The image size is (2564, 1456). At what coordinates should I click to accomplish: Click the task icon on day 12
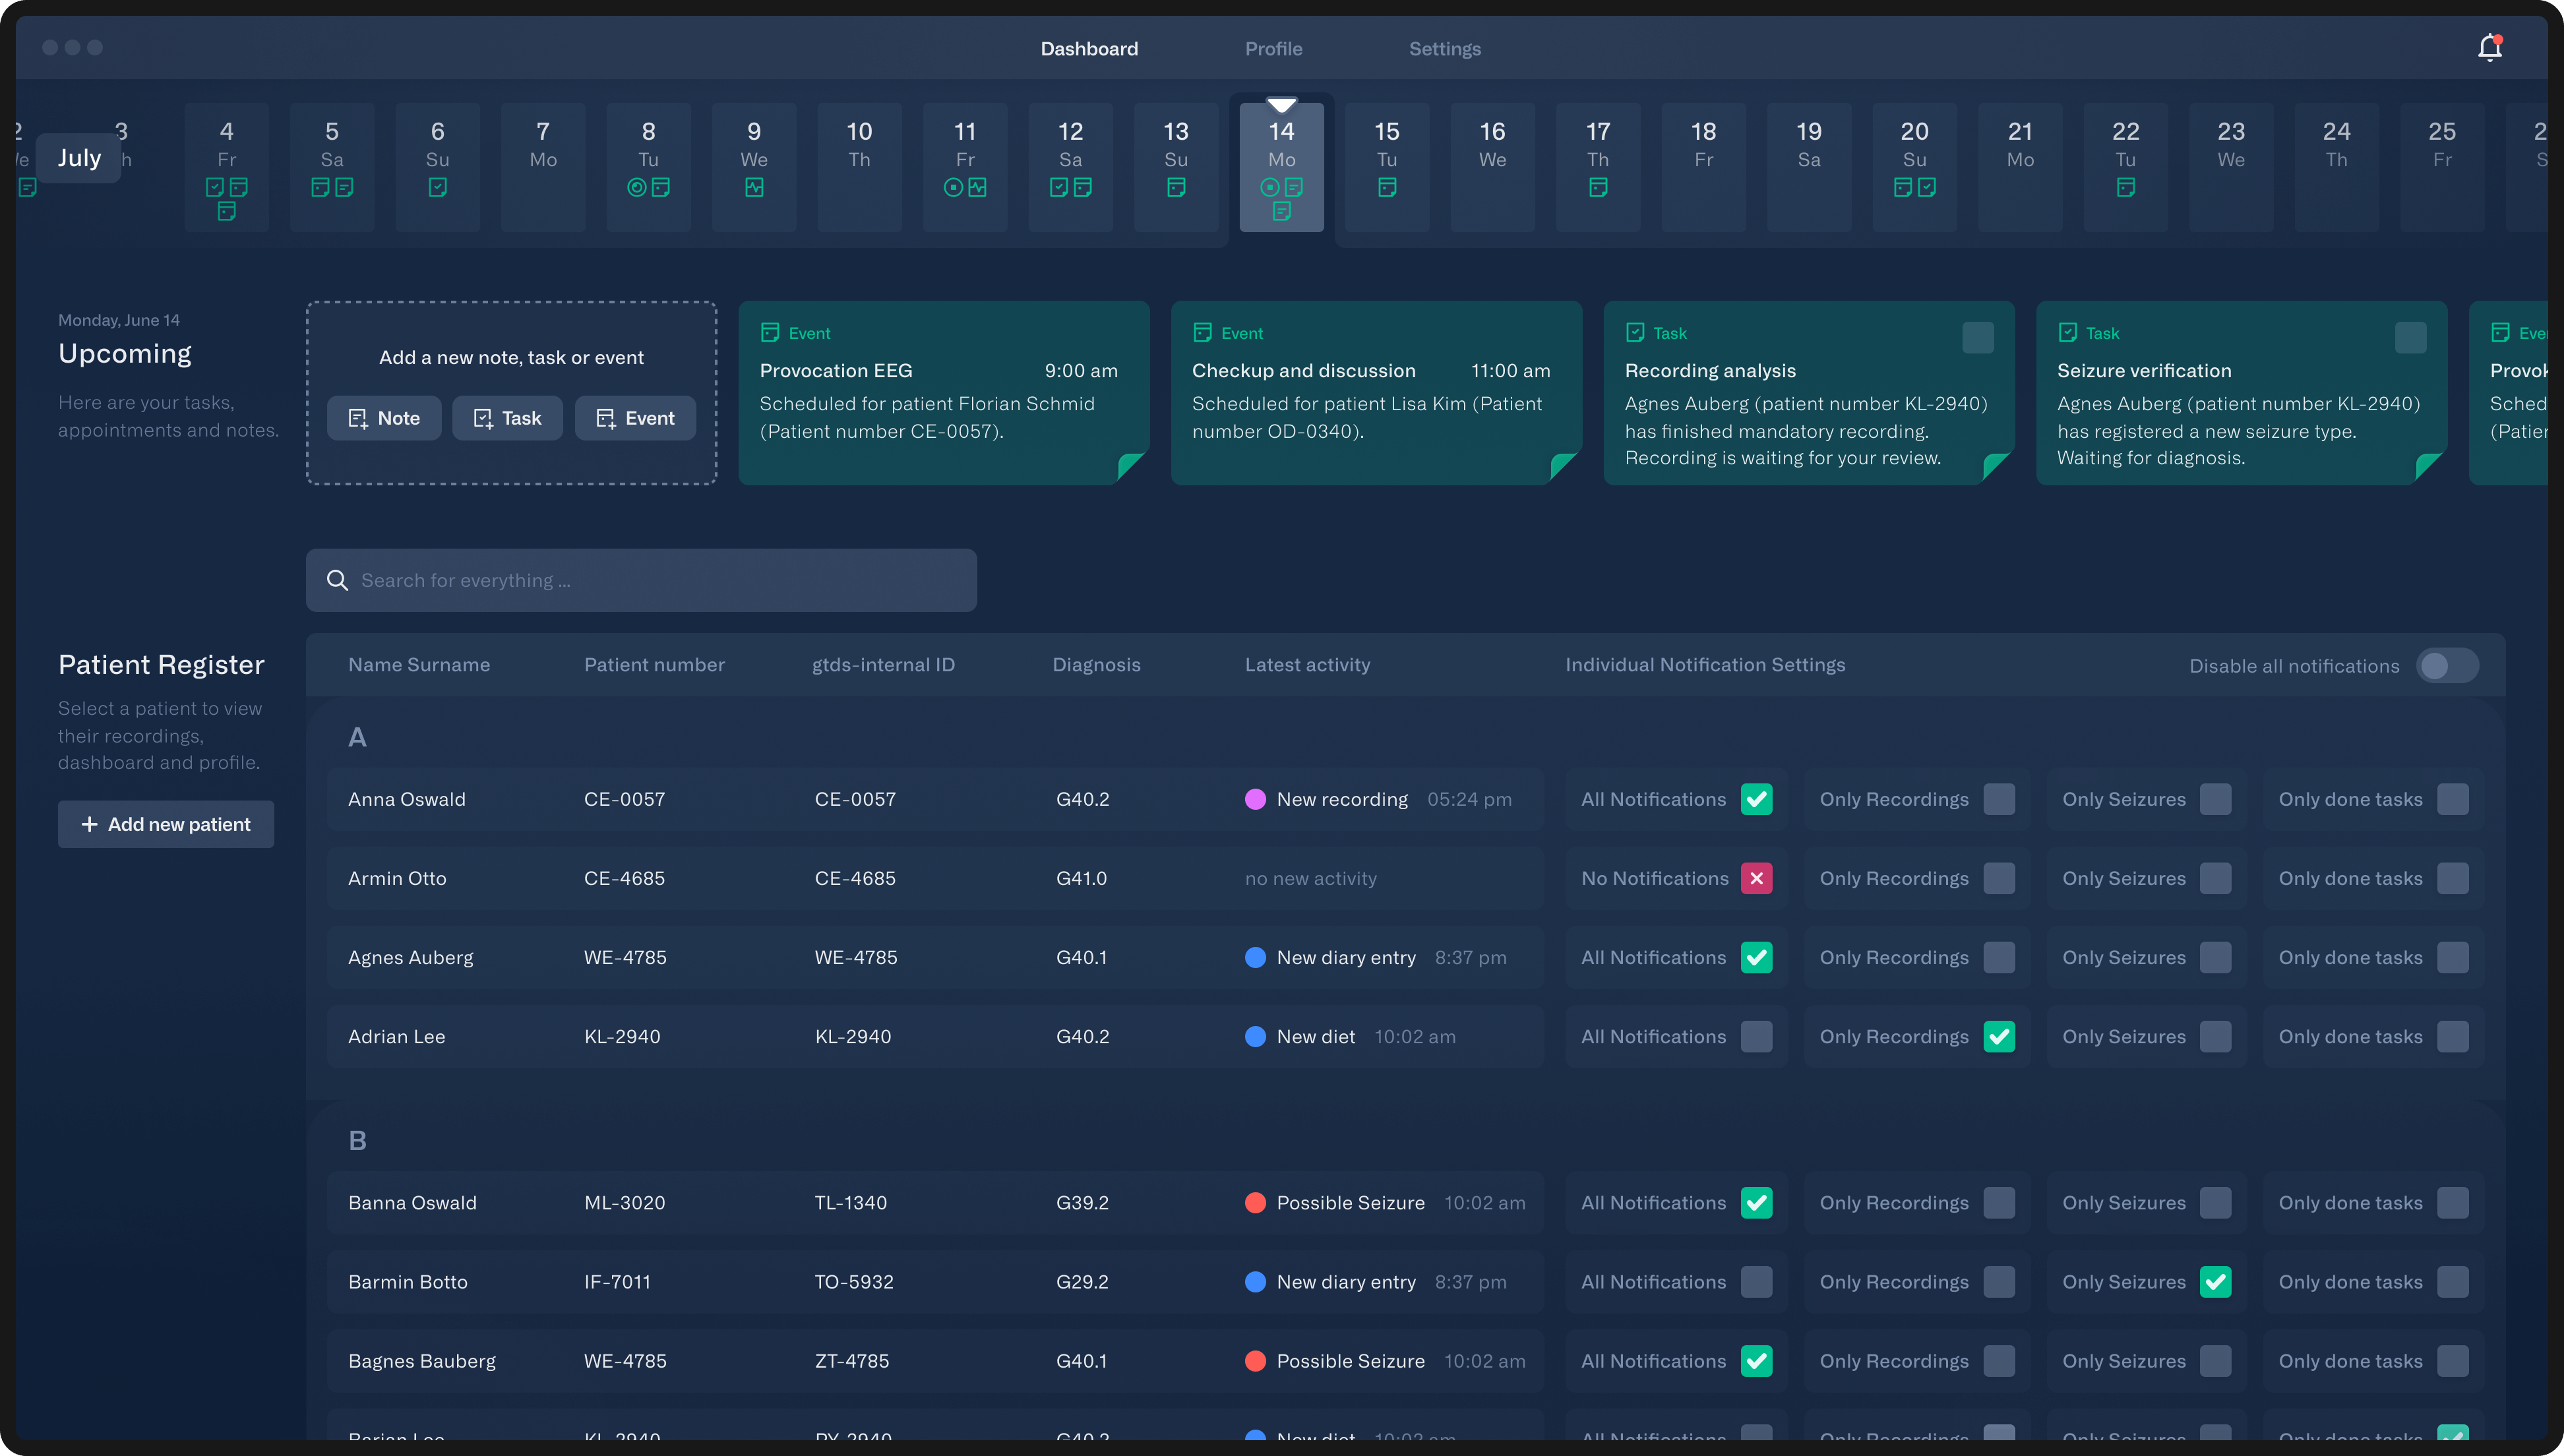[1059, 187]
